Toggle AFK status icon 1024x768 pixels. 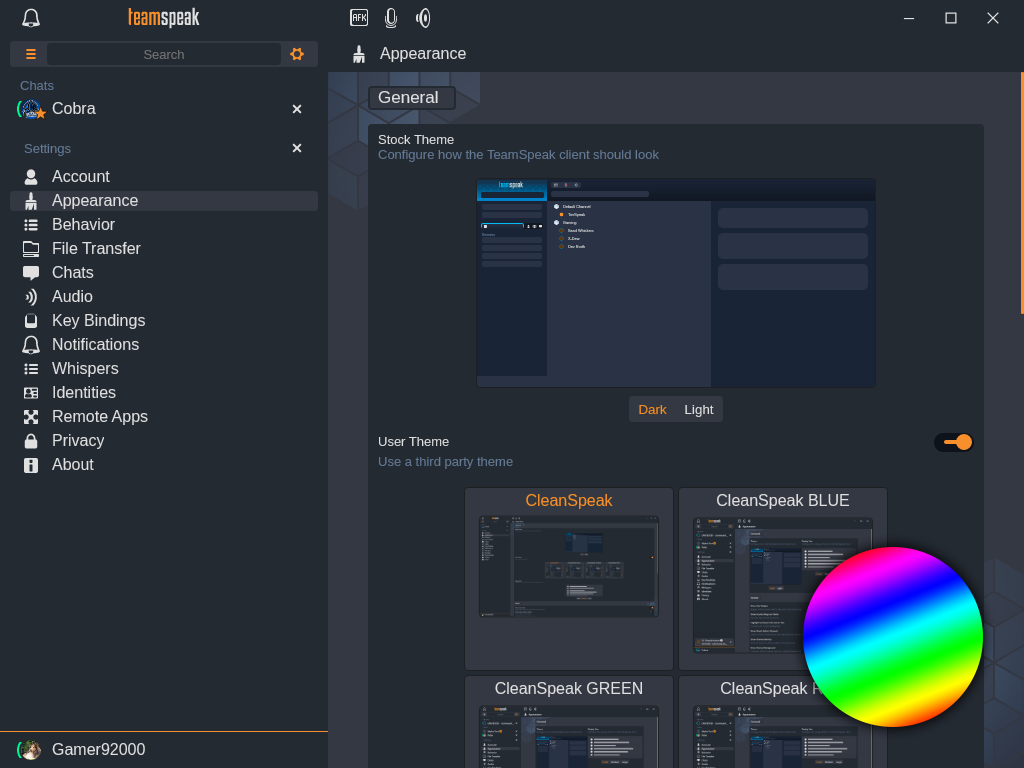pos(359,18)
